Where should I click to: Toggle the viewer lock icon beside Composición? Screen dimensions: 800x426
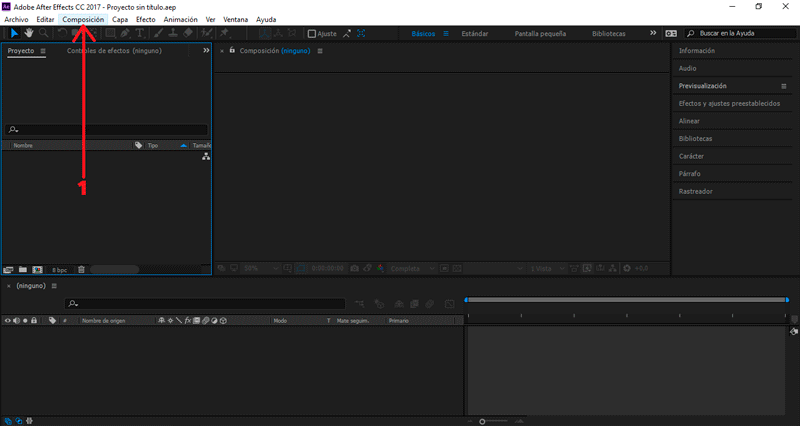[232, 51]
